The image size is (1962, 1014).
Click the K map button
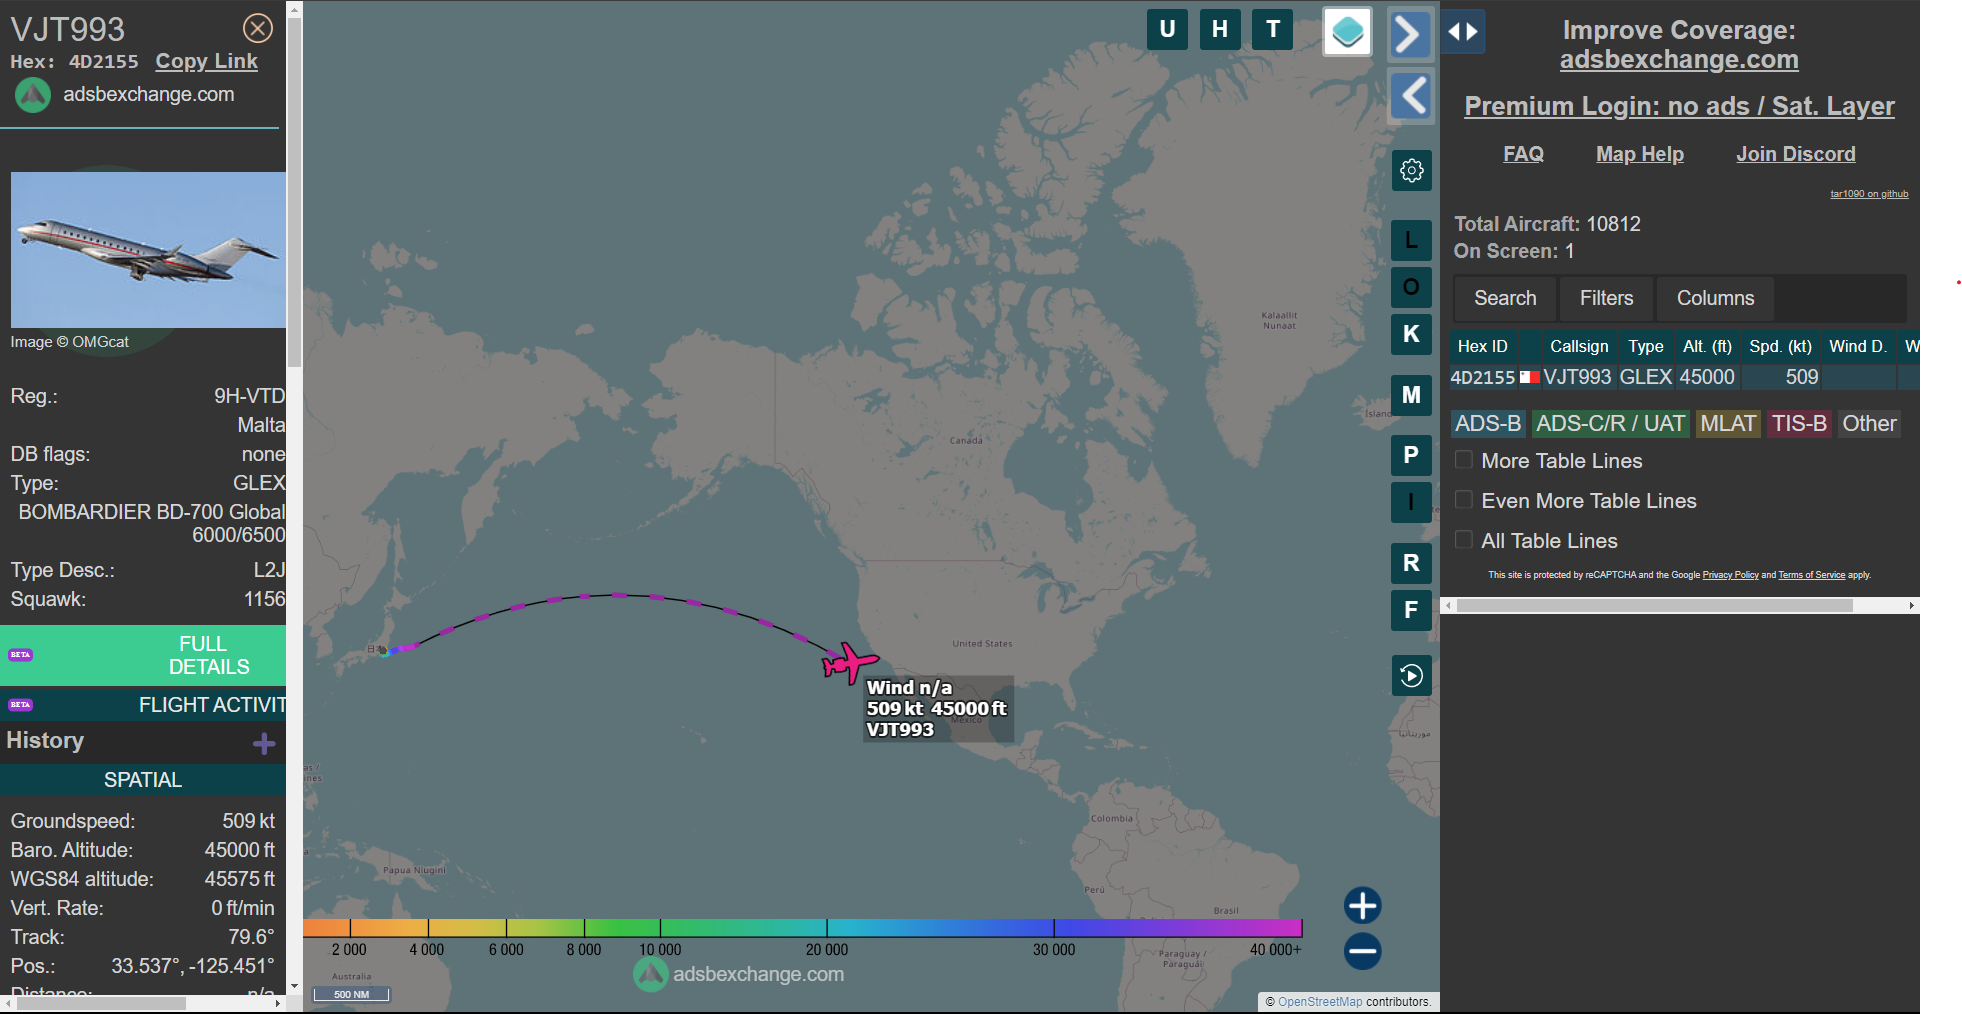click(x=1411, y=334)
